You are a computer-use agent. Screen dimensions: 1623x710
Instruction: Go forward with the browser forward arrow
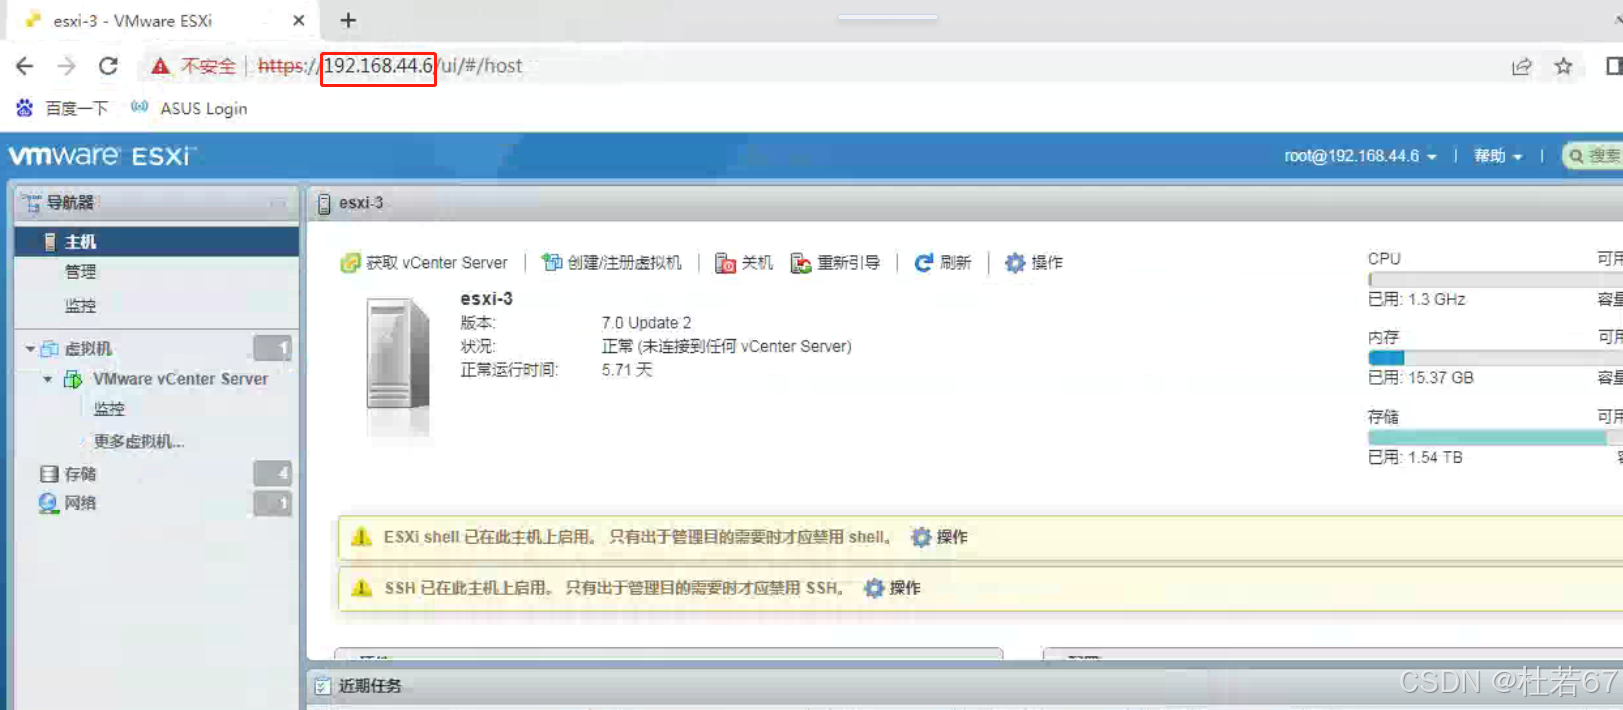coord(66,66)
